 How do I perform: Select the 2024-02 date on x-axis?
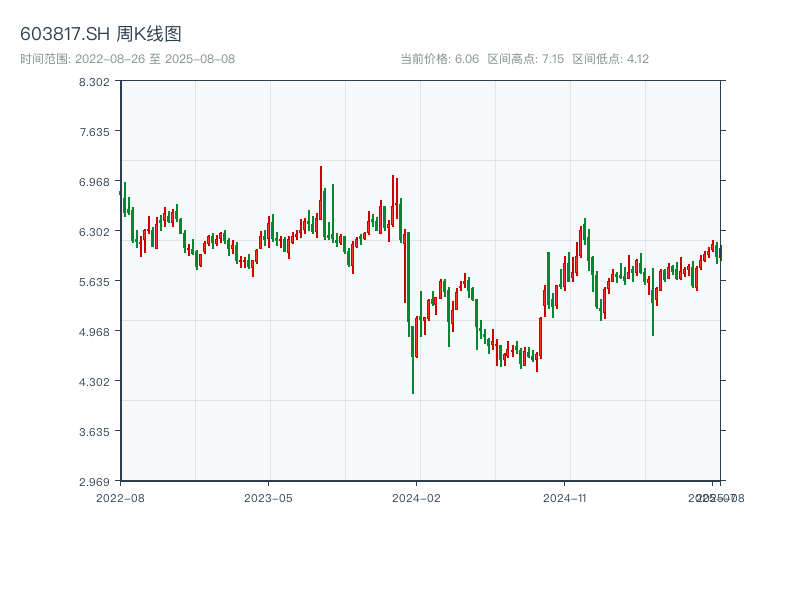[x=417, y=497]
